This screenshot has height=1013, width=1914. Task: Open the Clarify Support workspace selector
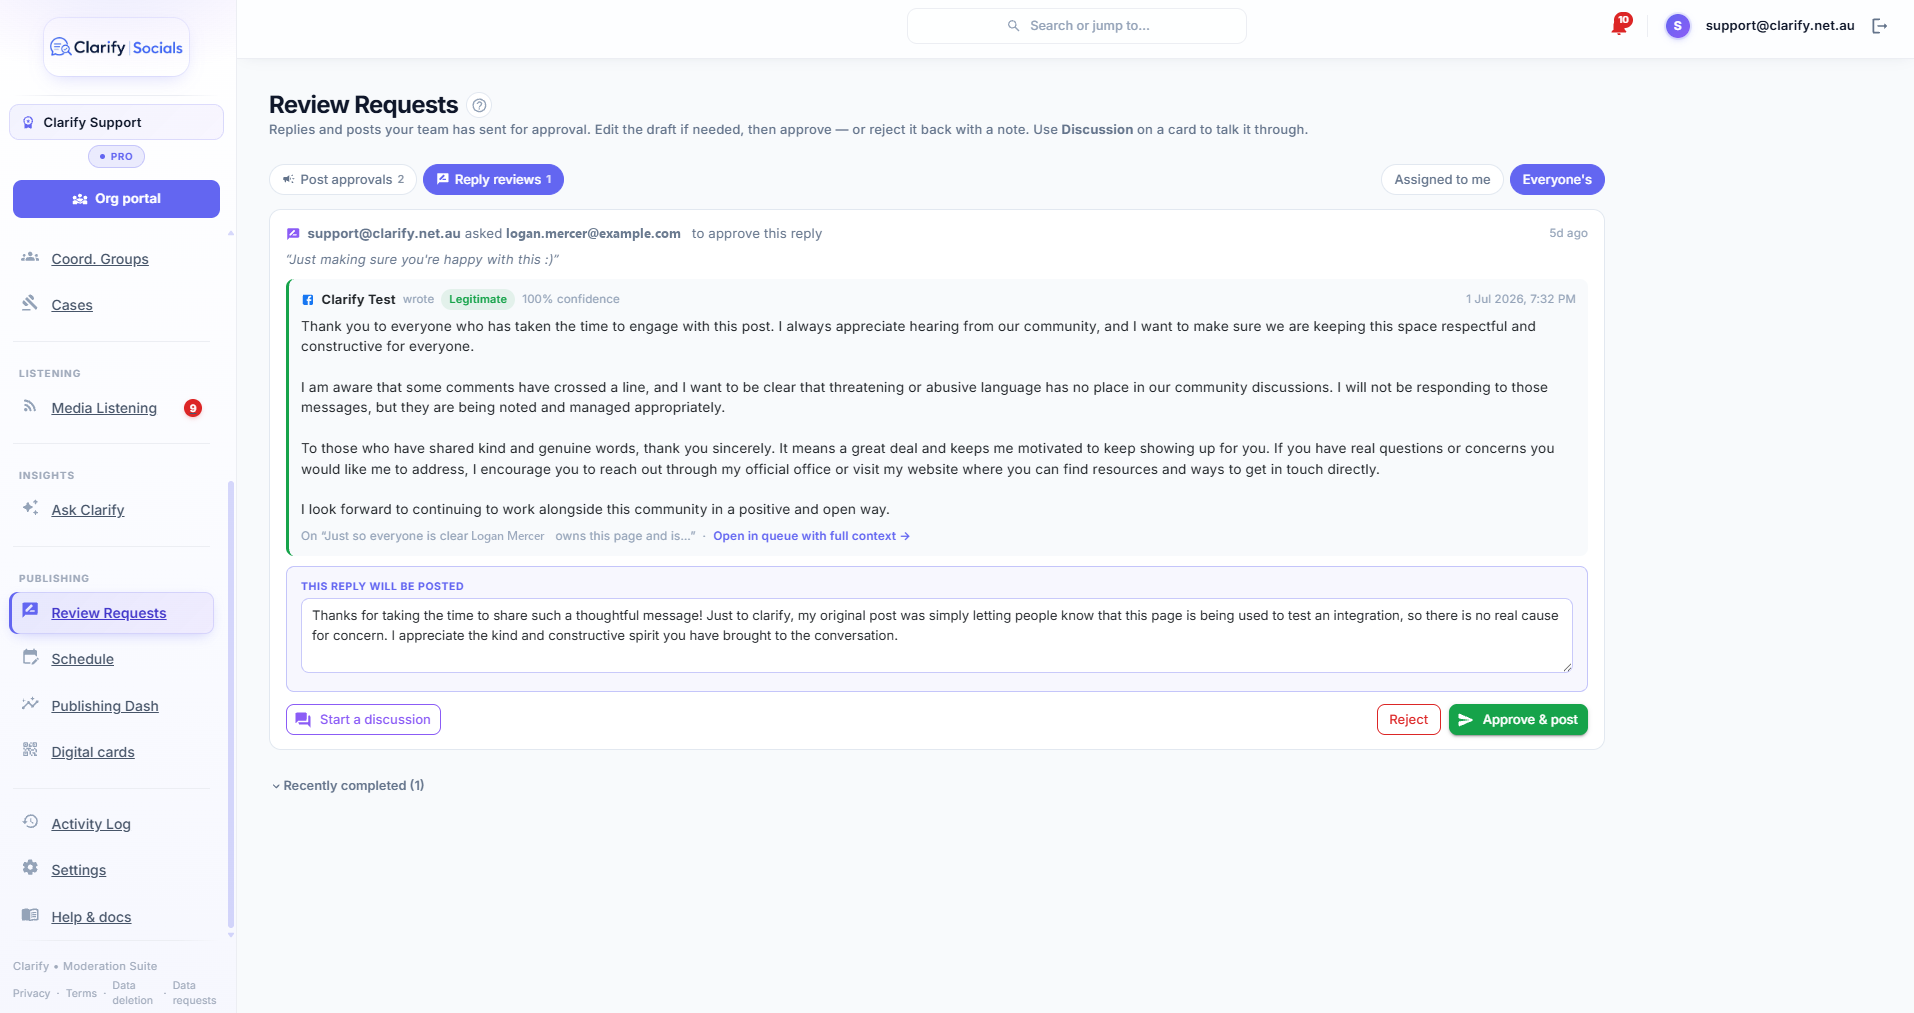click(x=116, y=122)
